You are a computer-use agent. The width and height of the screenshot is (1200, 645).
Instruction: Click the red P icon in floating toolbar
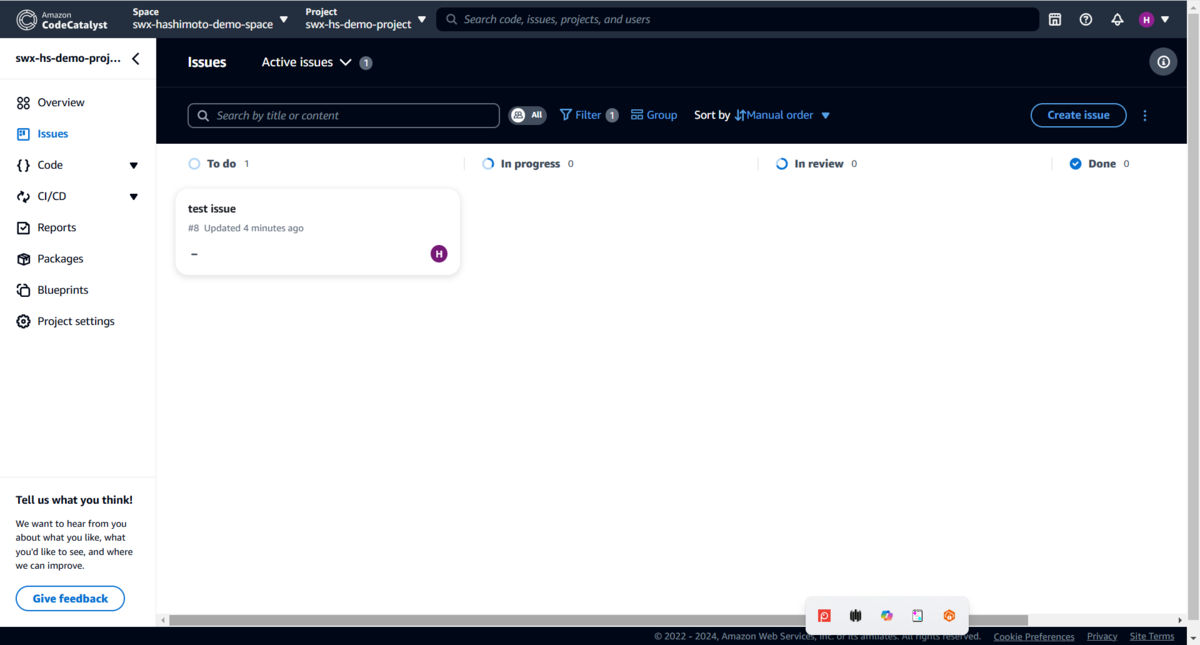824,616
